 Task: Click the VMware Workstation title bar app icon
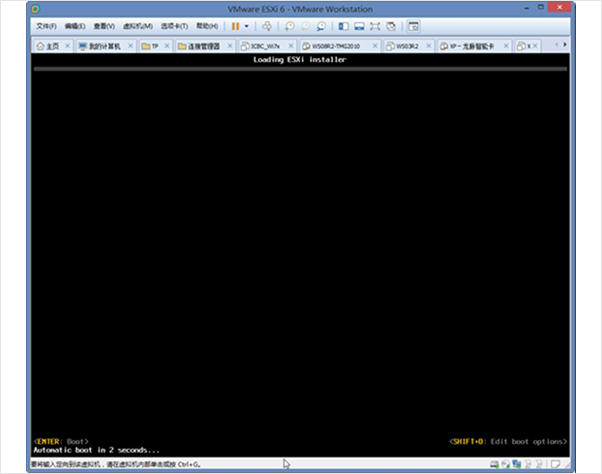35,9
